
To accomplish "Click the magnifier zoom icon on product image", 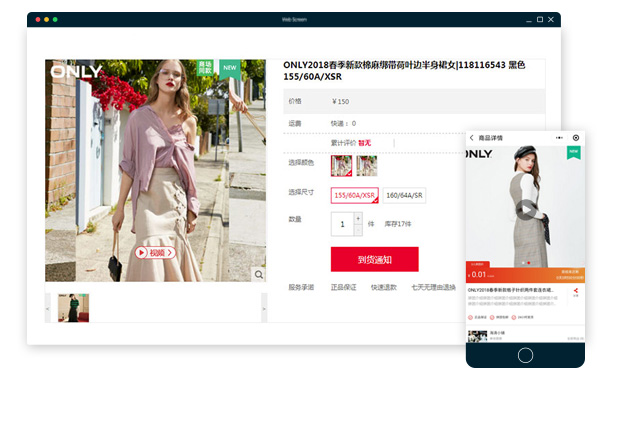I will (x=259, y=274).
